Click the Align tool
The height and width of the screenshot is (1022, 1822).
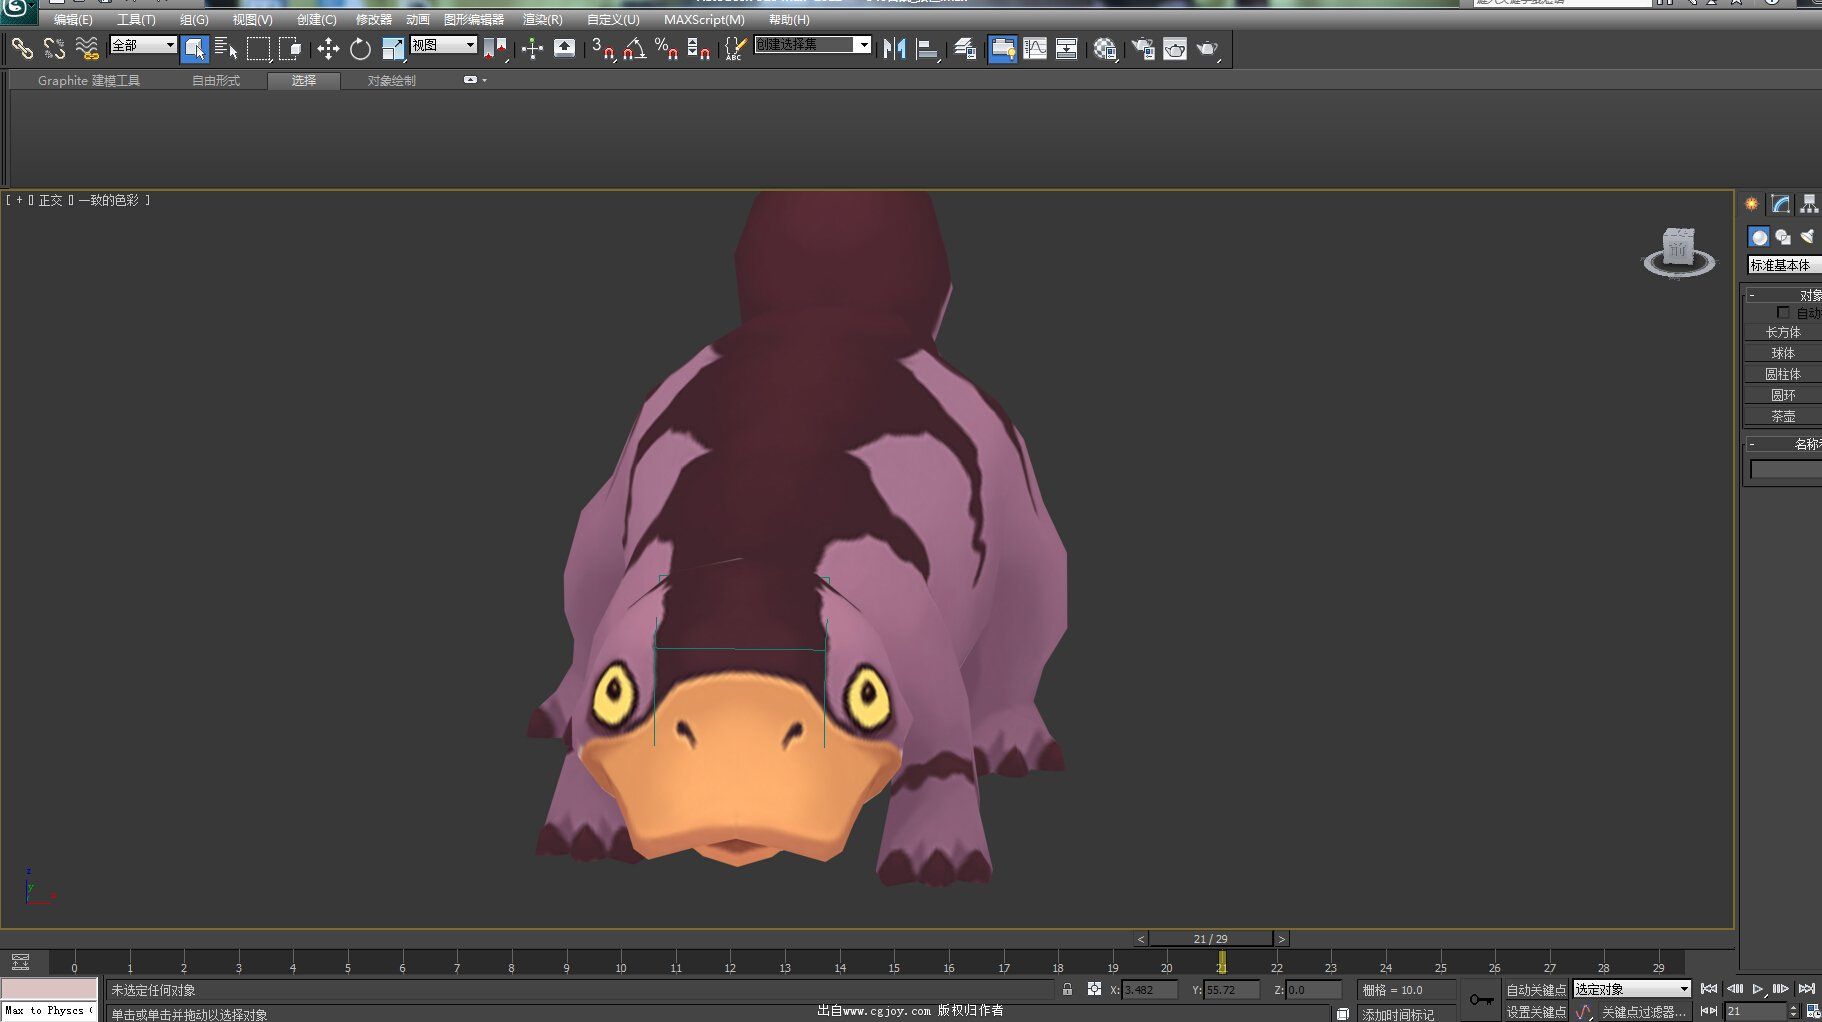[x=927, y=48]
